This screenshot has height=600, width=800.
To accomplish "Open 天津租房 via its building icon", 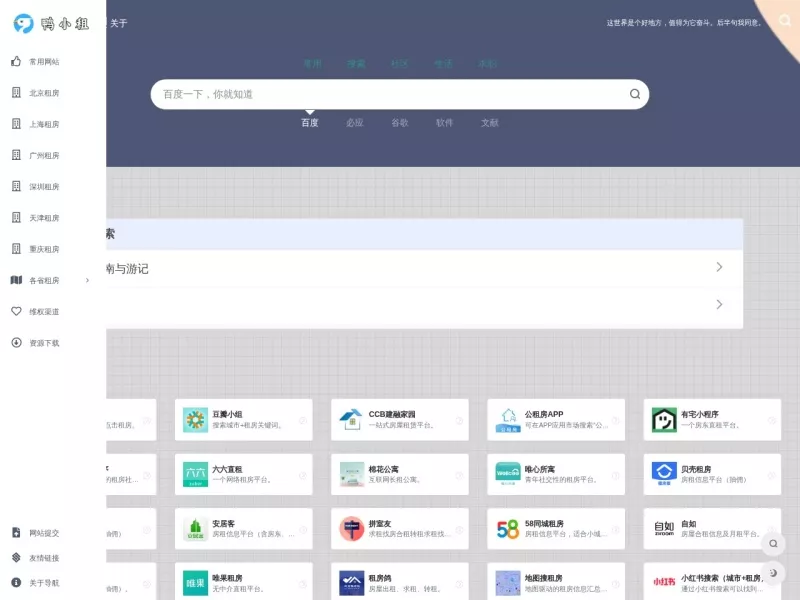I will [16, 218].
